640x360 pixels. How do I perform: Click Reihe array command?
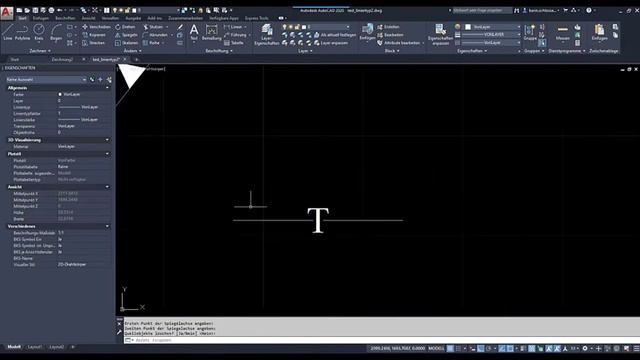(x=151, y=43)
